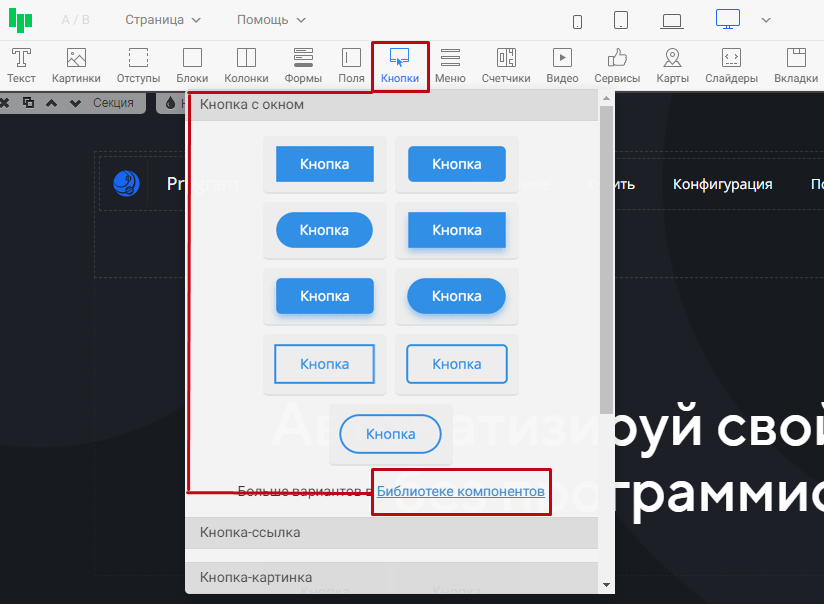The image size is (824, 604).
Task: Duplicate the section with the copy icon
Action: coord(28,103)
